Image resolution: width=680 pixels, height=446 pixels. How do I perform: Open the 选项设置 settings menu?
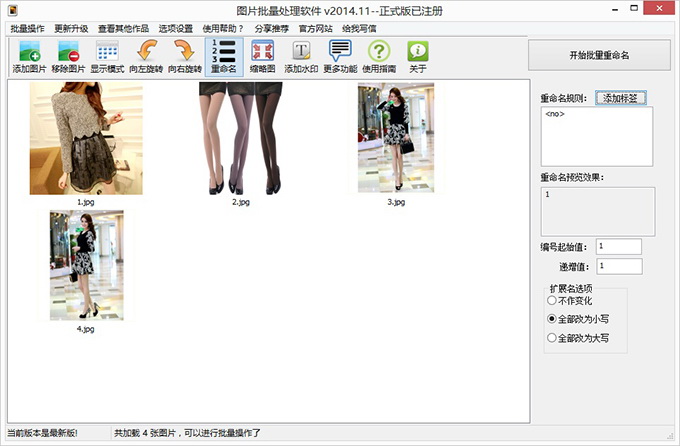[175, 28]
